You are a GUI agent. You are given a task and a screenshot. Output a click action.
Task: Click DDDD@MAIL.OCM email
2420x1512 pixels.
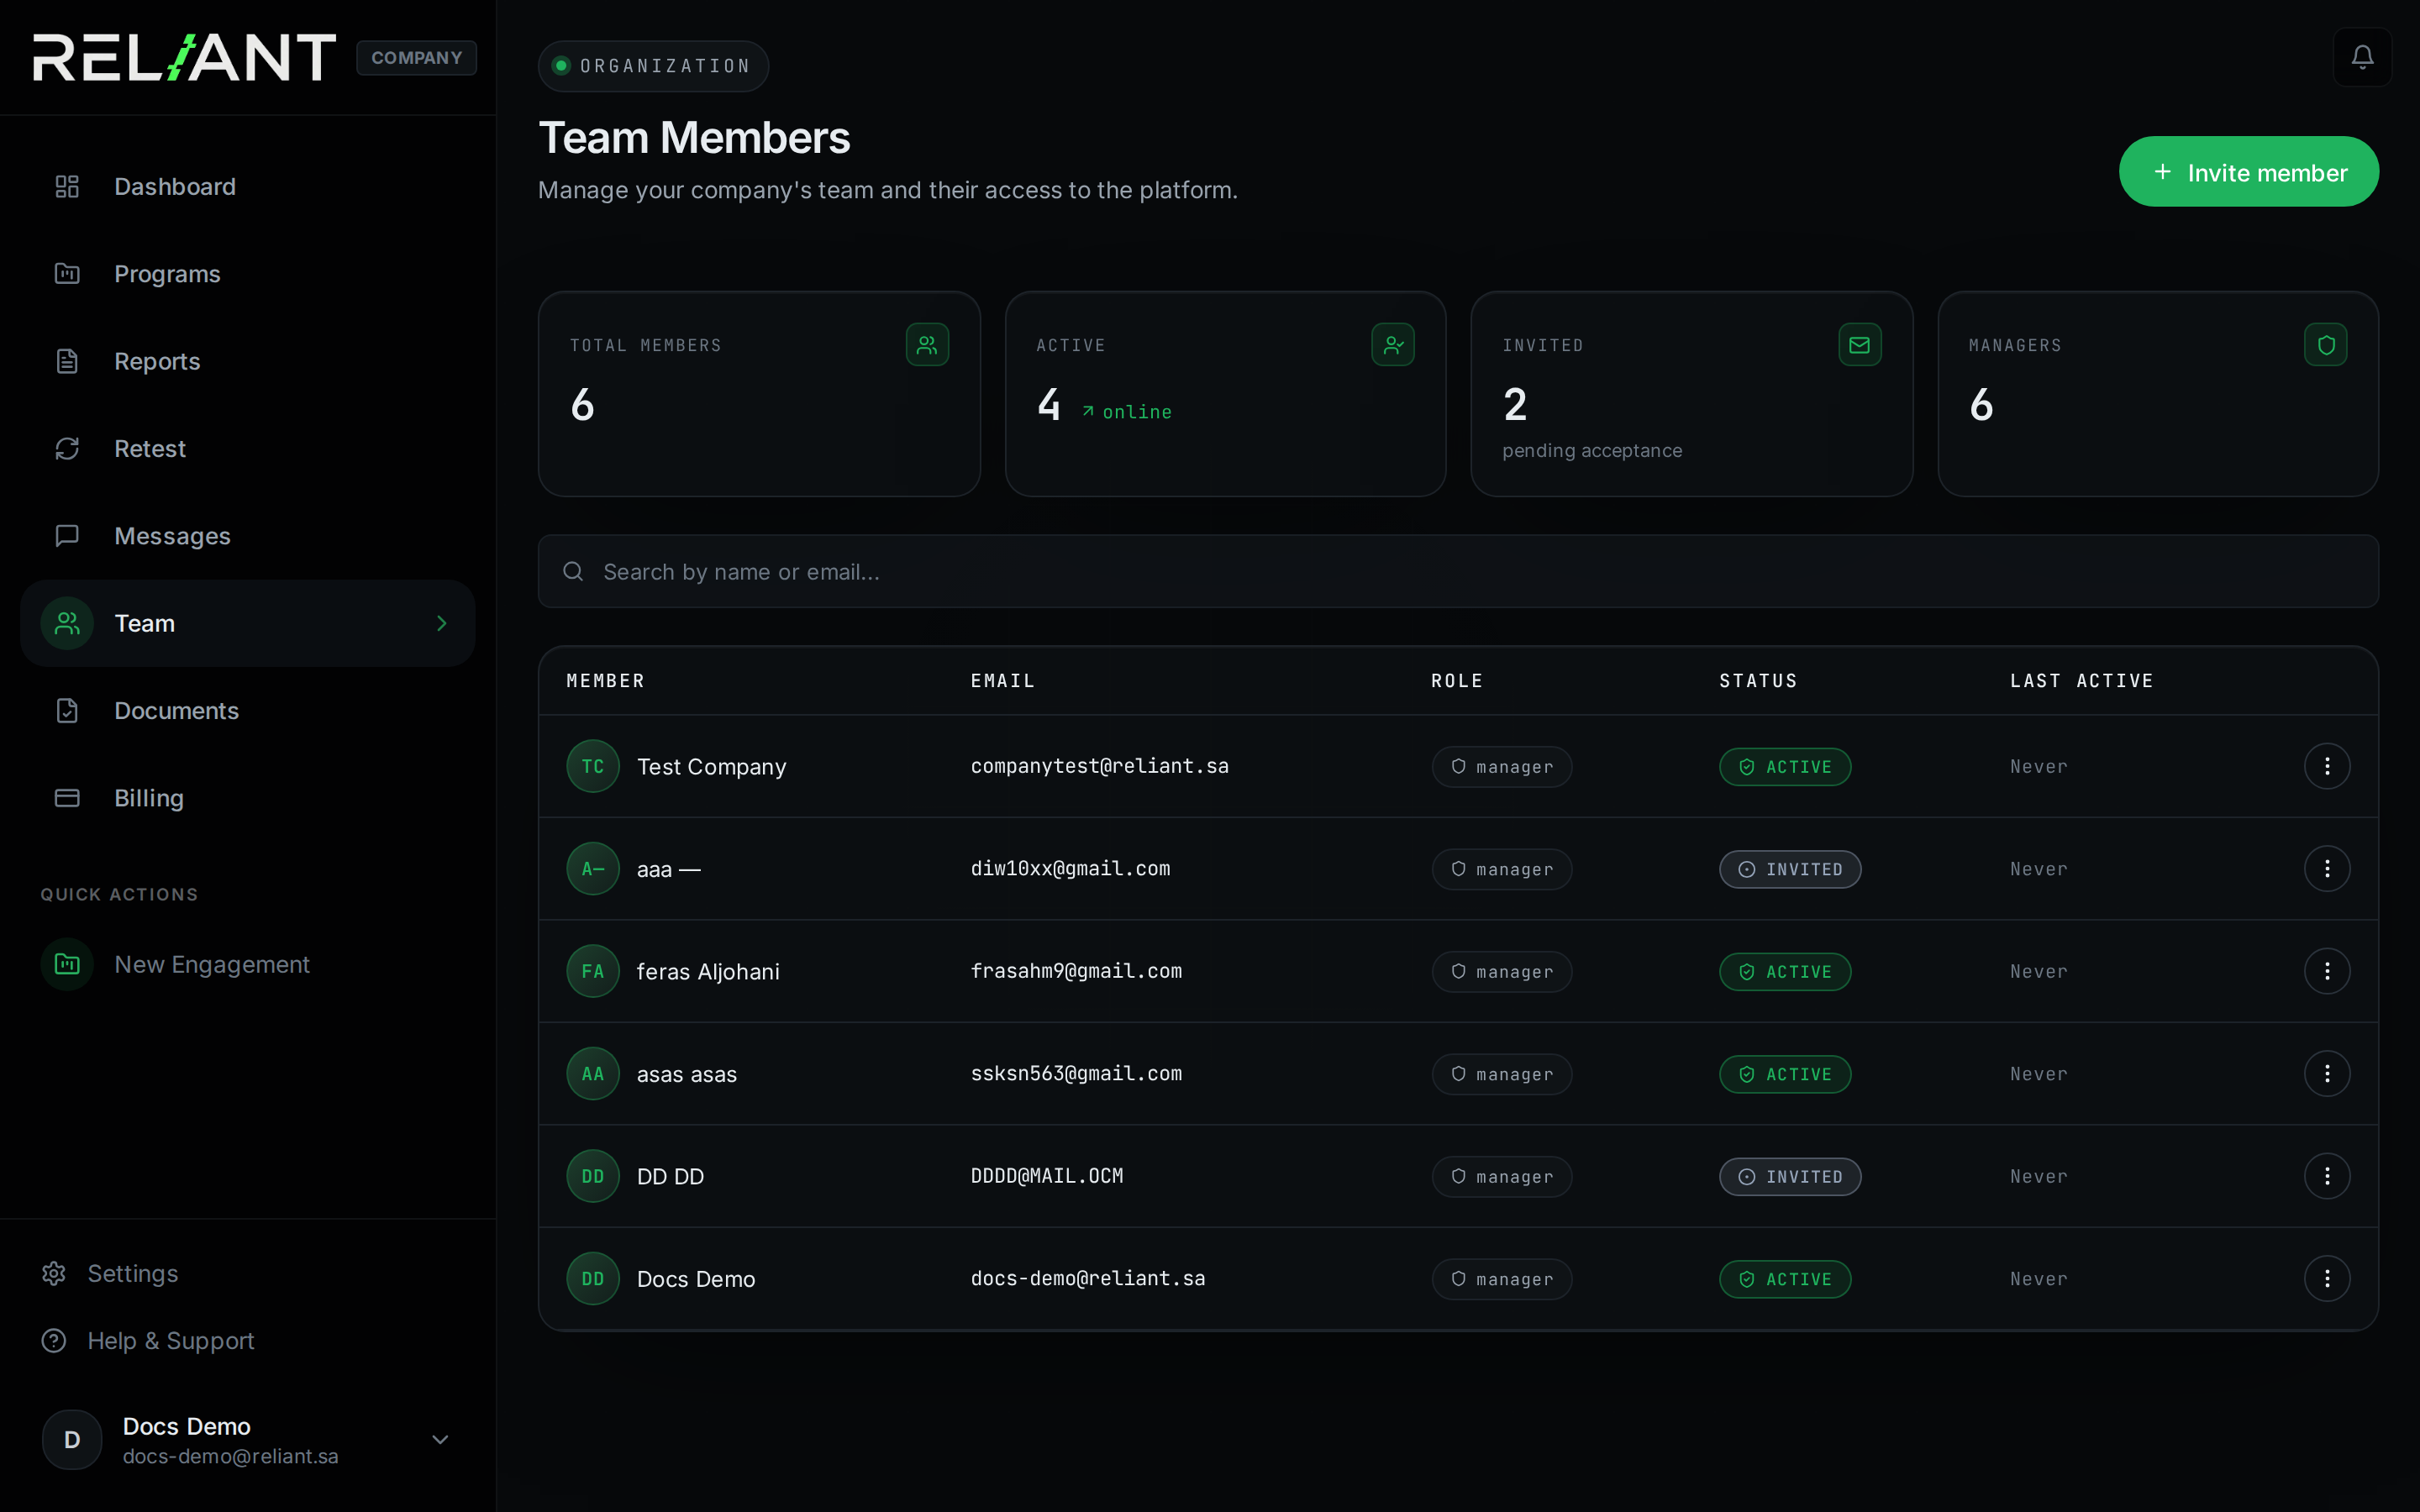tap(1047, 1176)
